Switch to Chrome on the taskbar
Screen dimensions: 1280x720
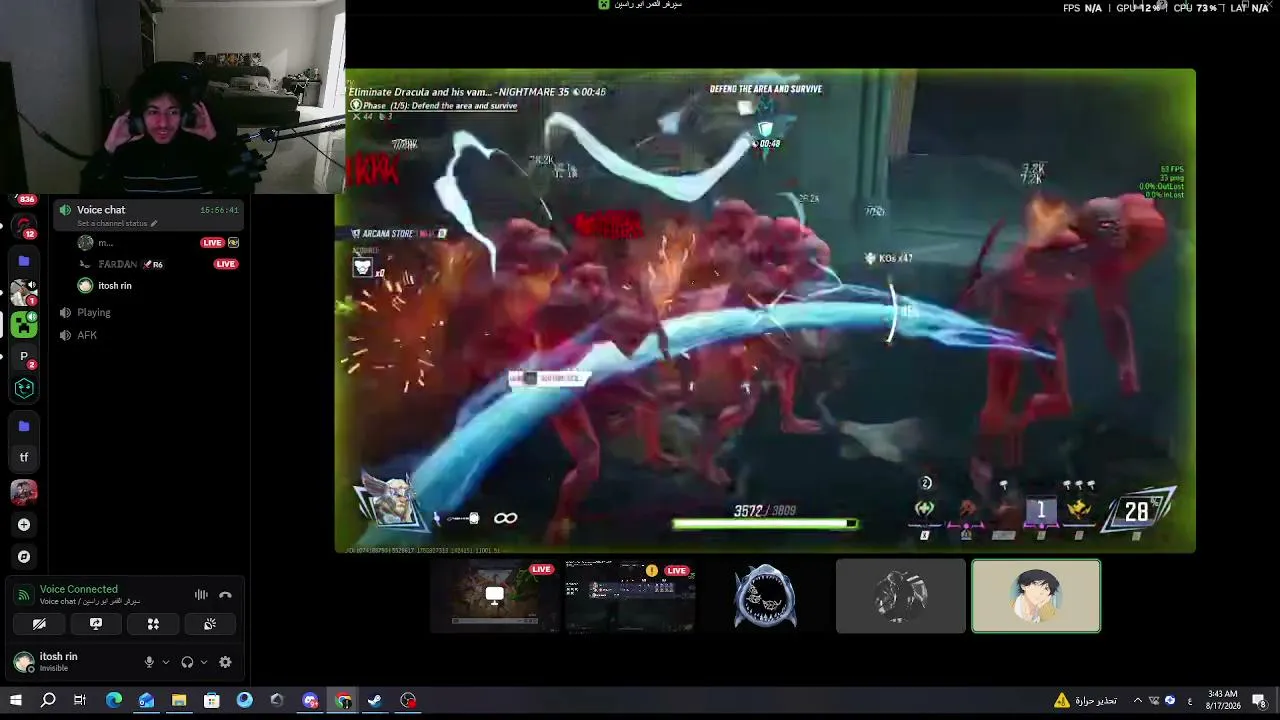click(343, 700)
